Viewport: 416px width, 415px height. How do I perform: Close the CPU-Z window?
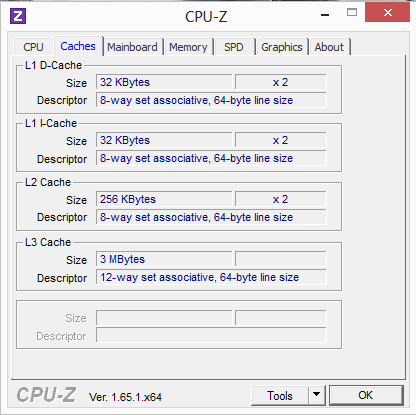pyautogui.click(x=387, y=13)
